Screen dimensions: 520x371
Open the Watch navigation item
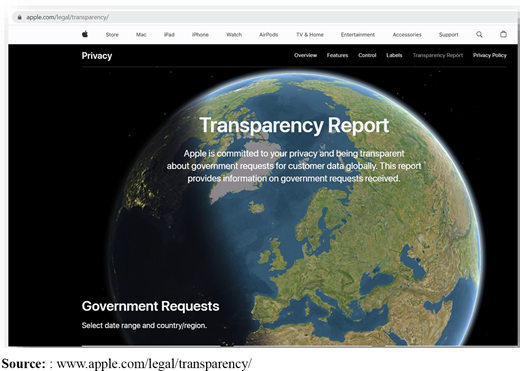tap(234, 35)
